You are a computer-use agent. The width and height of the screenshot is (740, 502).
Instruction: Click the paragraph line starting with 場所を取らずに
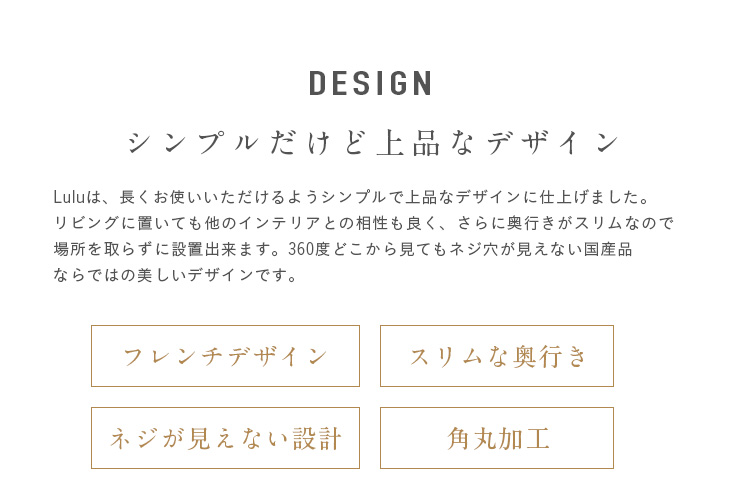343,249
